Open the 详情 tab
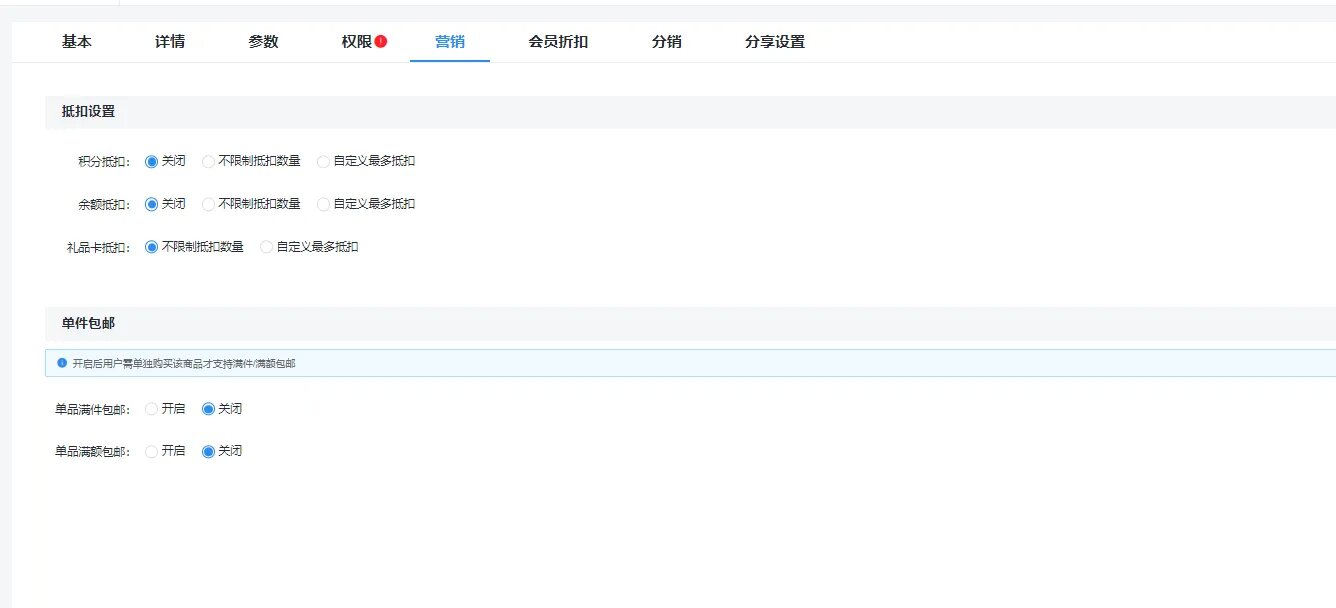The width and height of the screenshot is (1336, 608). point(170,42)
